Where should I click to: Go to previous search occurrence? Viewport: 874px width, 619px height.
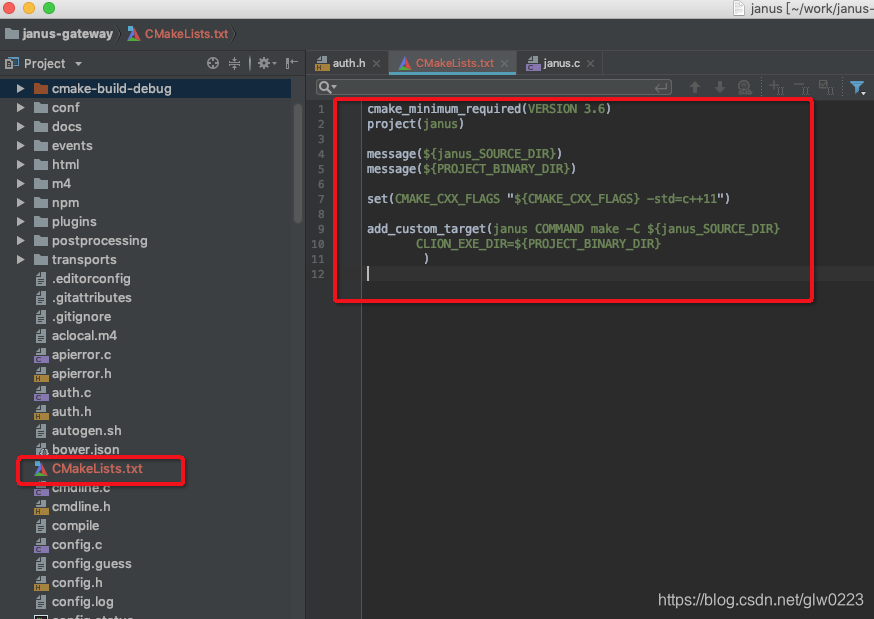click(x=695, y=87)
